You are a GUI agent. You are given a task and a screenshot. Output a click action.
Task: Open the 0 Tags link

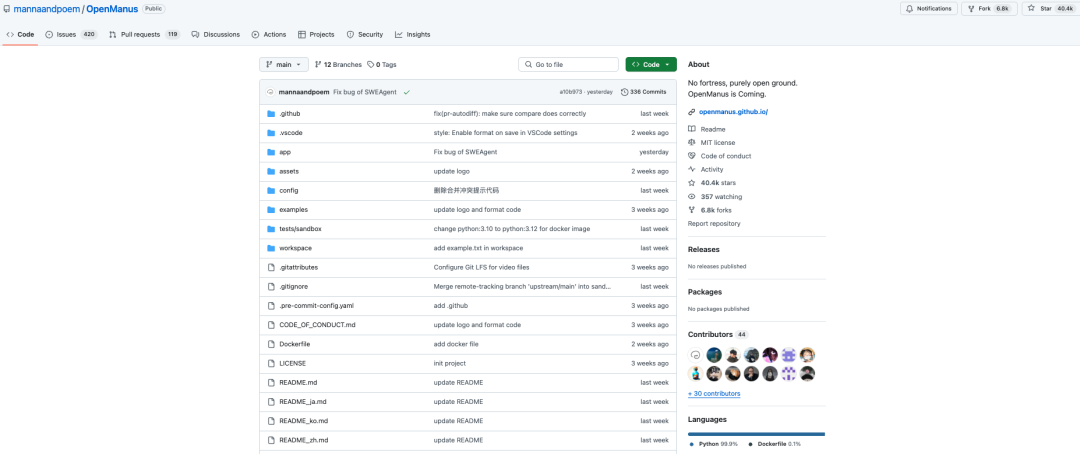click(382, 65)
